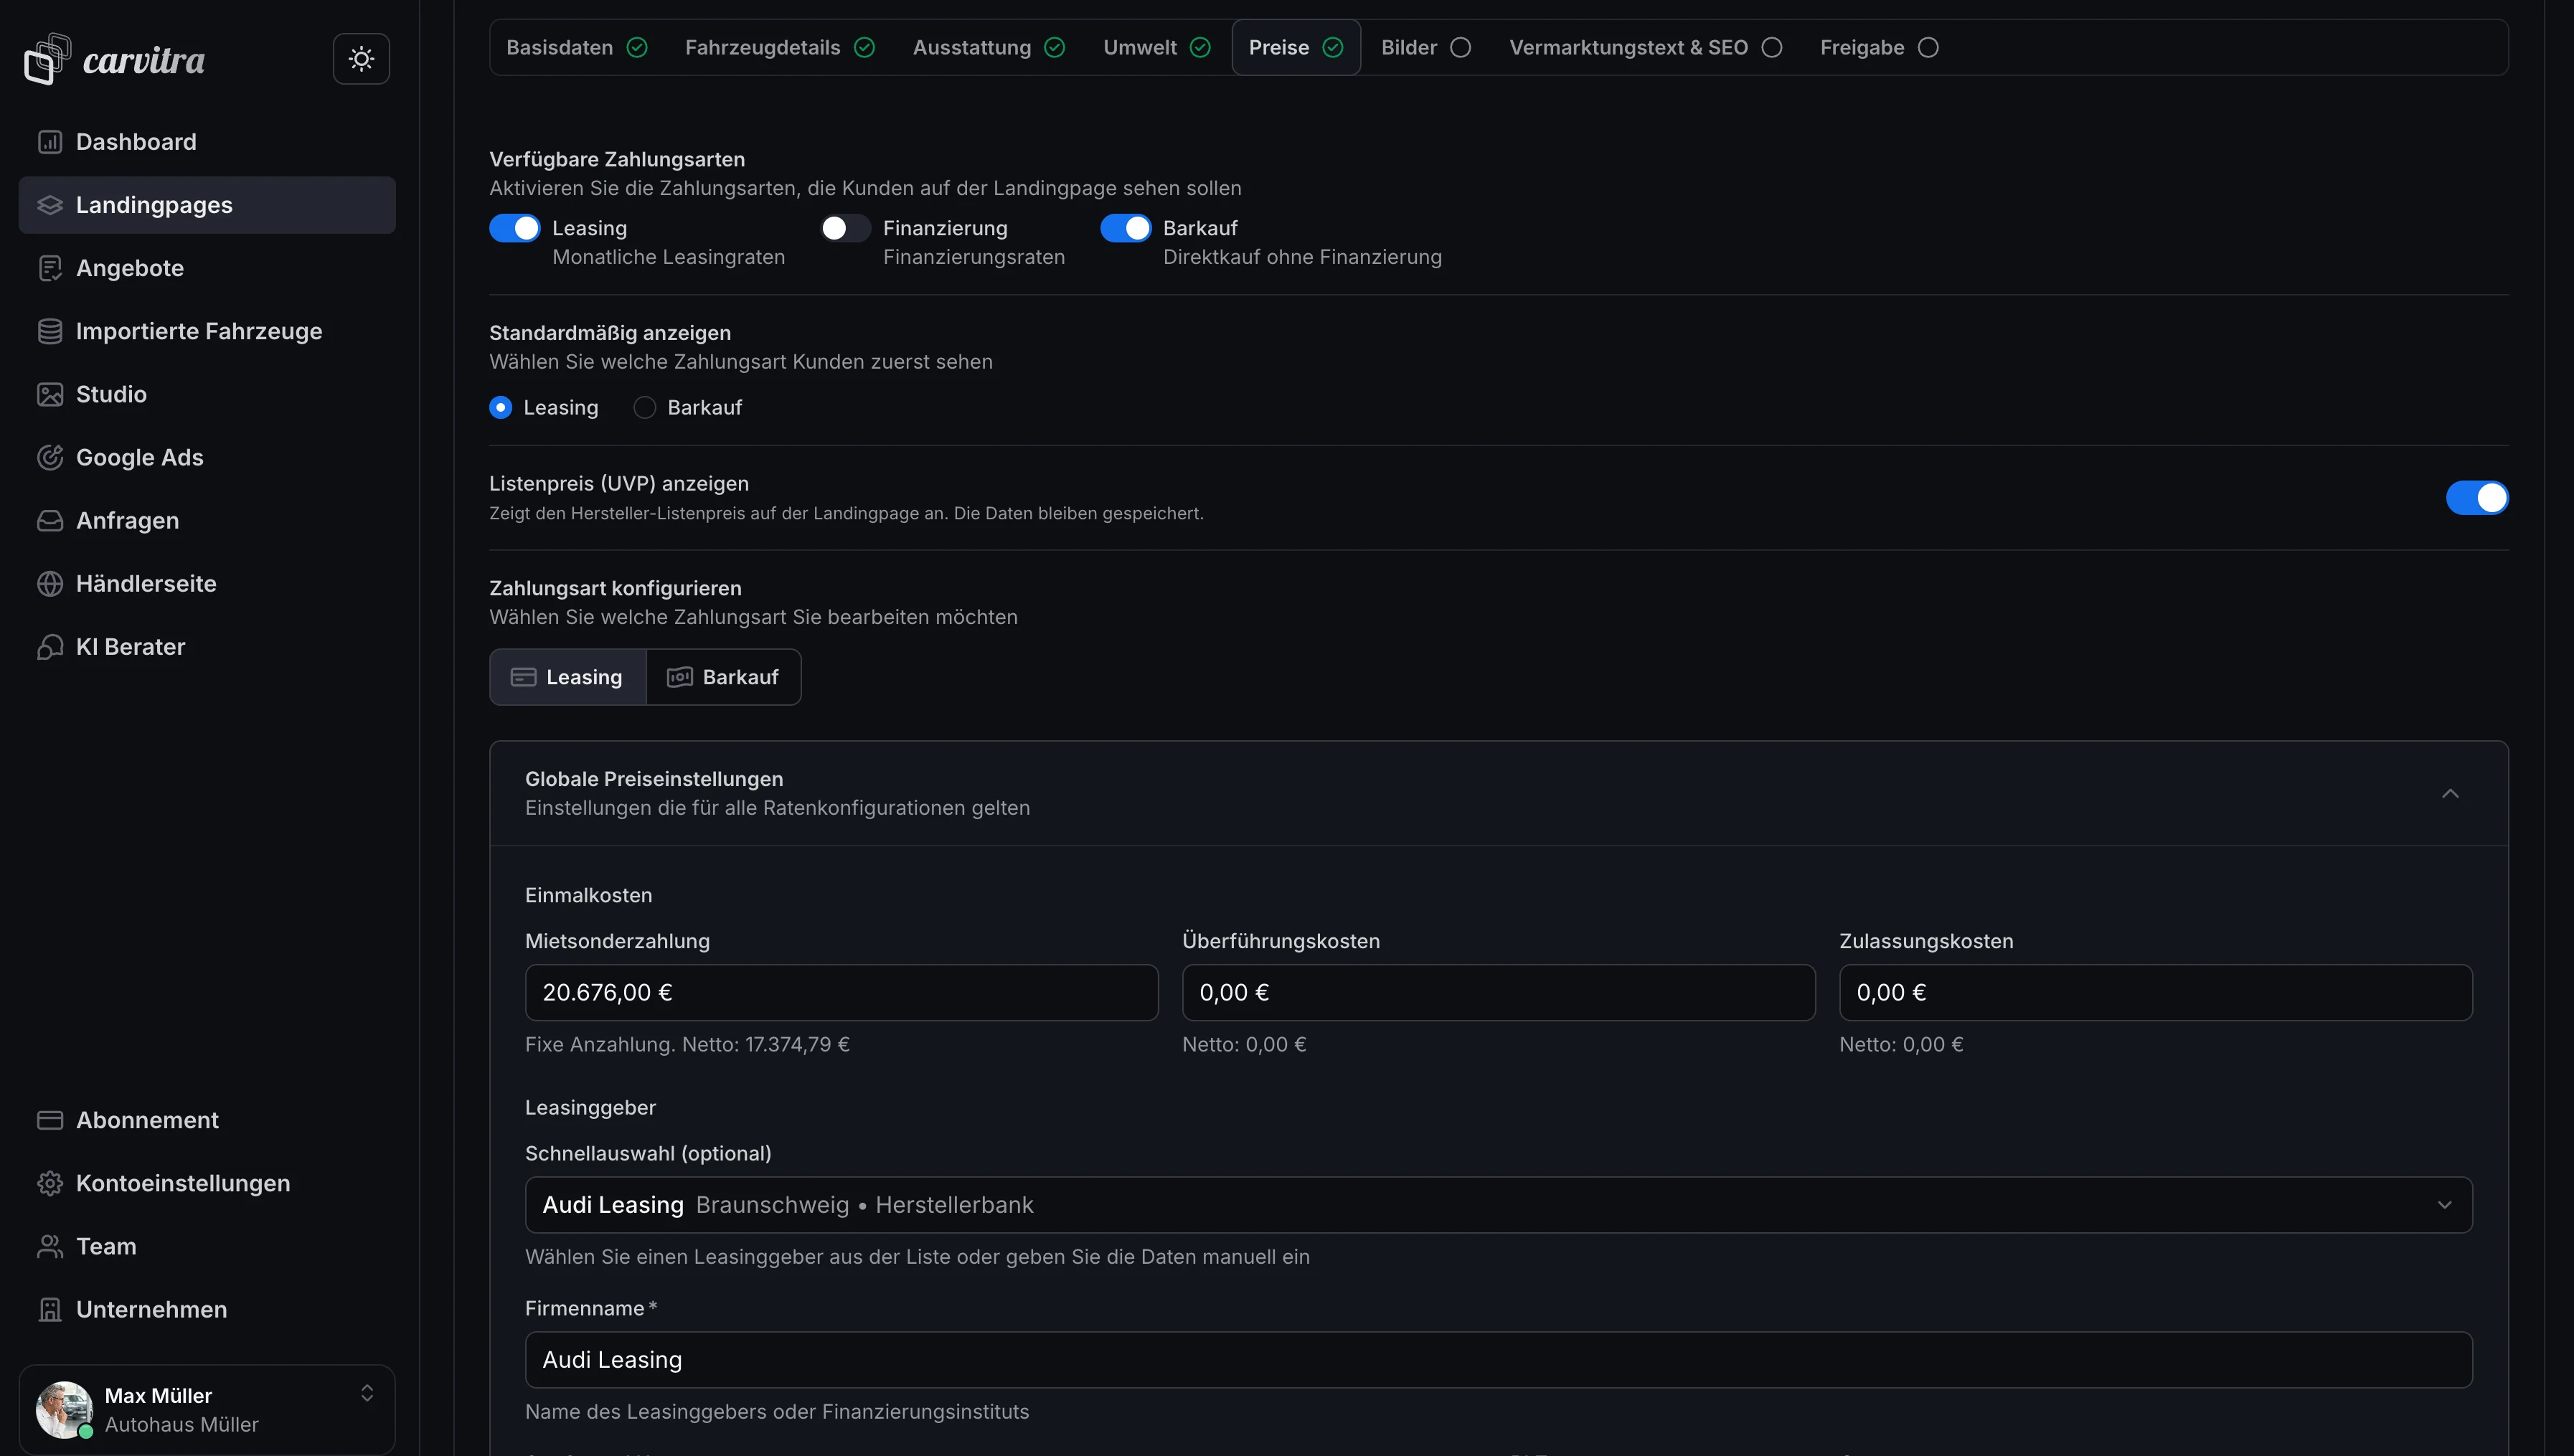Open the Bilder tab
Viewport: 2574px width, 1456px height.
1426,47
